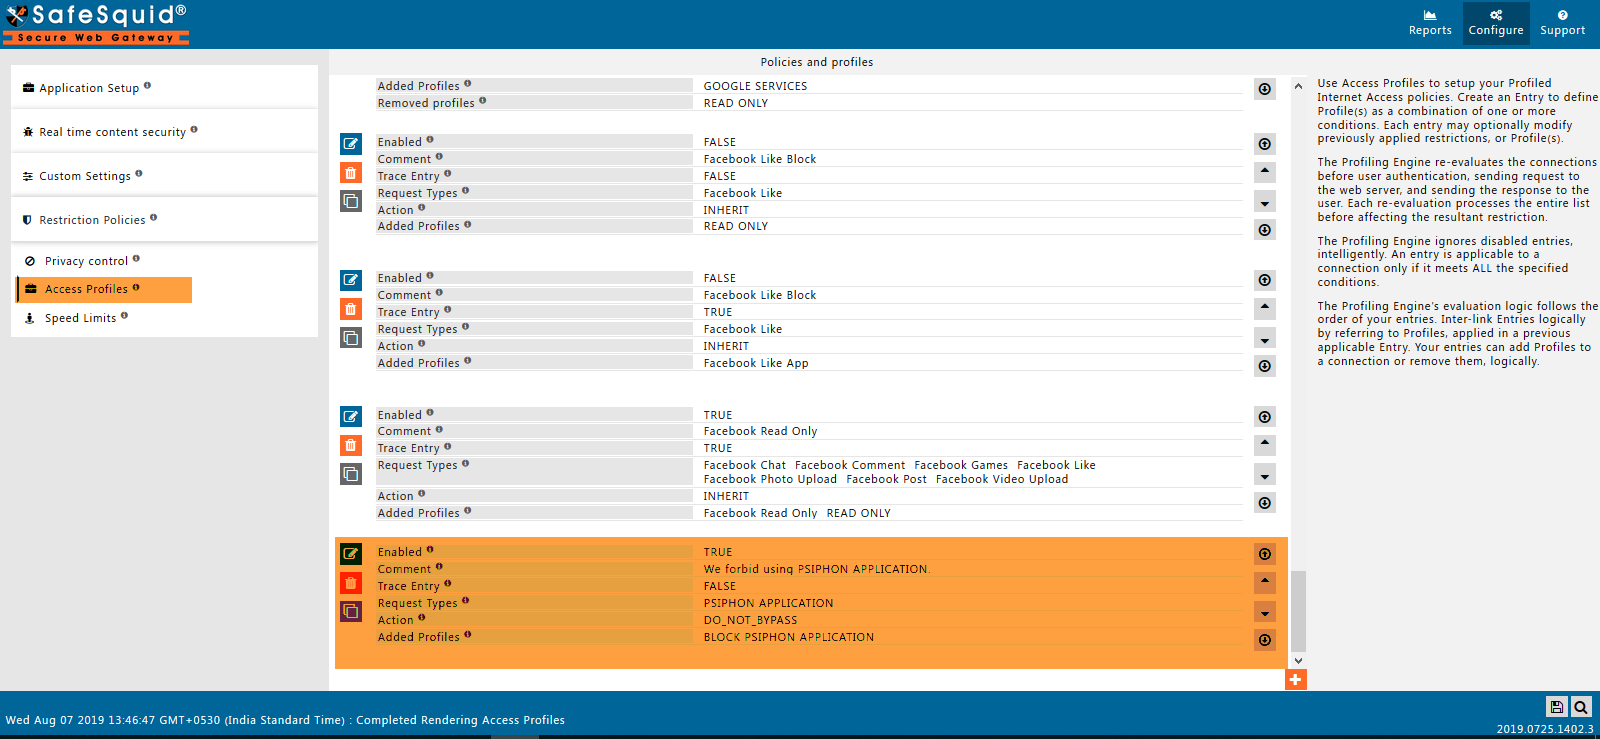Open the search magnifier icon
The width and height of the screenshot is (1600, 739).
[1580, 707]
